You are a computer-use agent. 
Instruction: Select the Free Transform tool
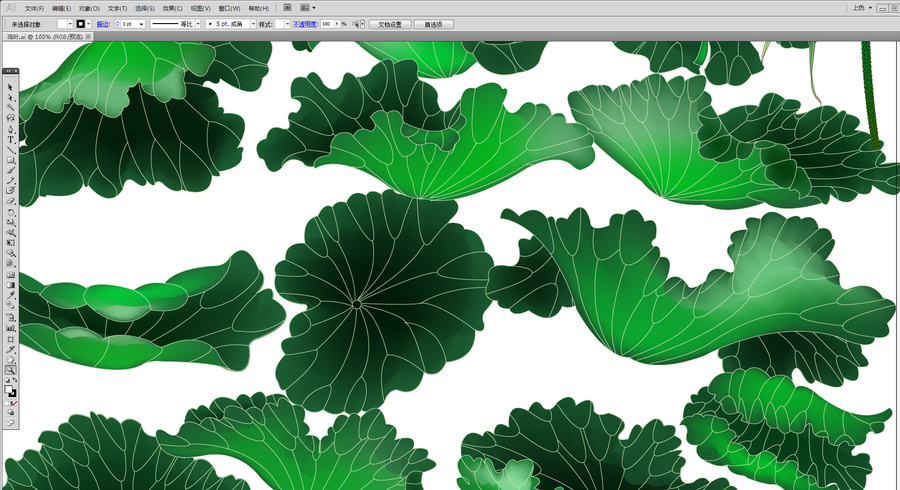[x=10, y=242]
